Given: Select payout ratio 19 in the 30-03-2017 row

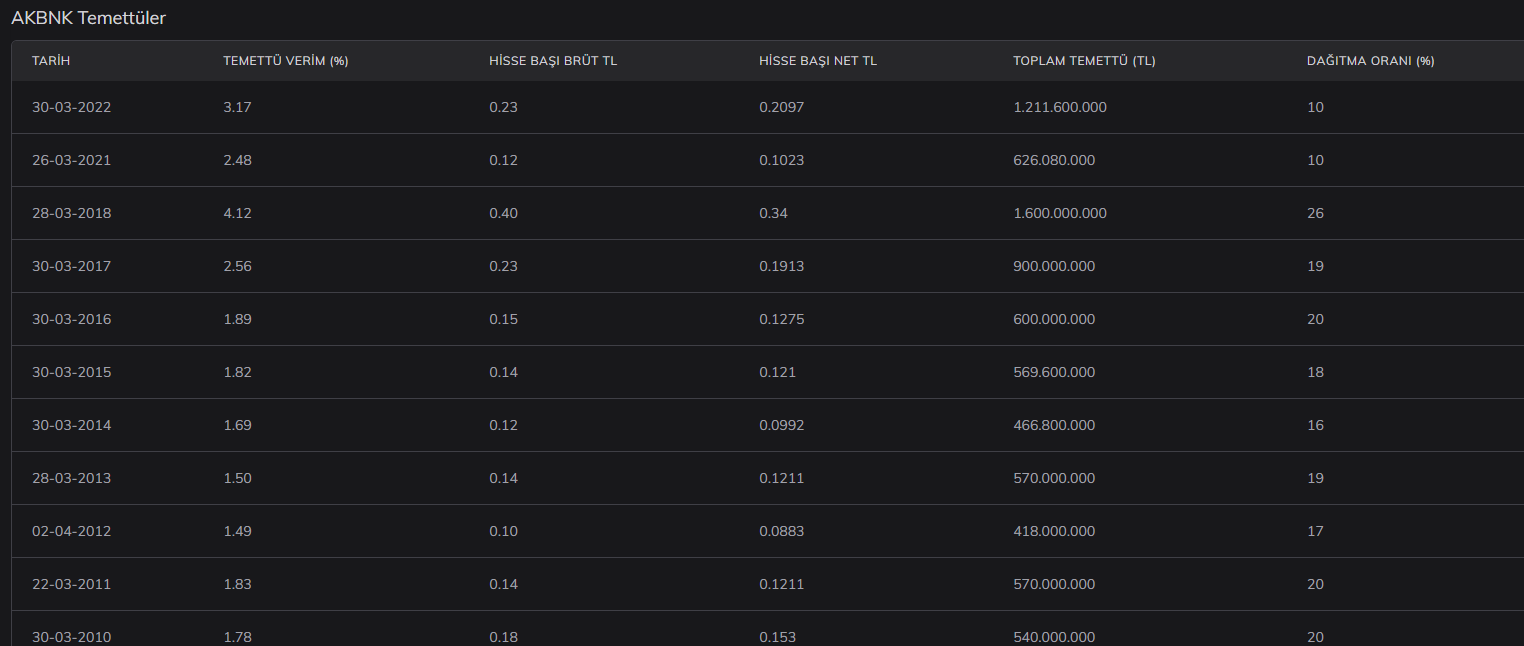Looking at the screenshot, I should coord(1315,266).
